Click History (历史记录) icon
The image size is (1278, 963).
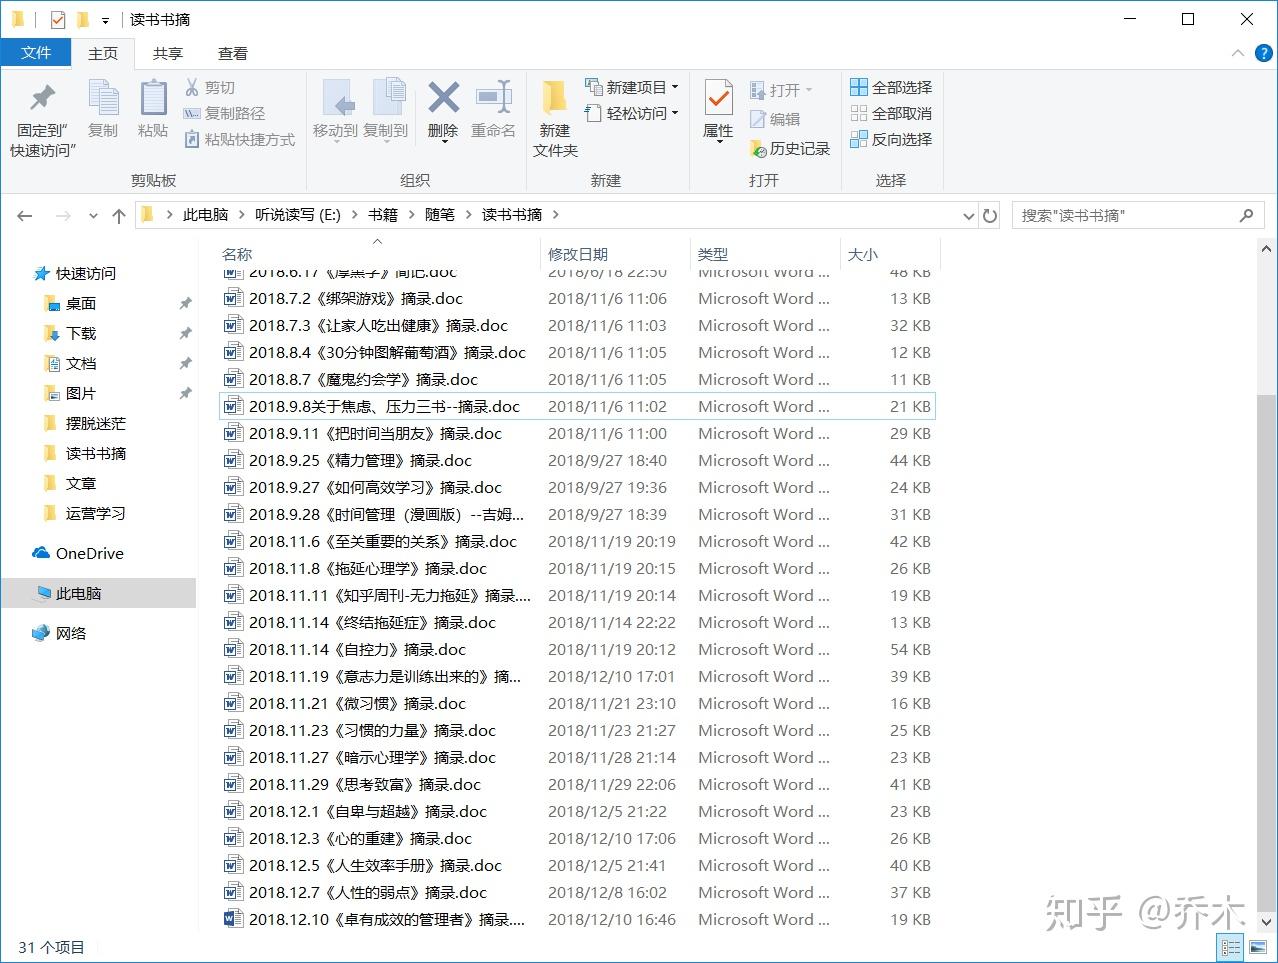759,148
